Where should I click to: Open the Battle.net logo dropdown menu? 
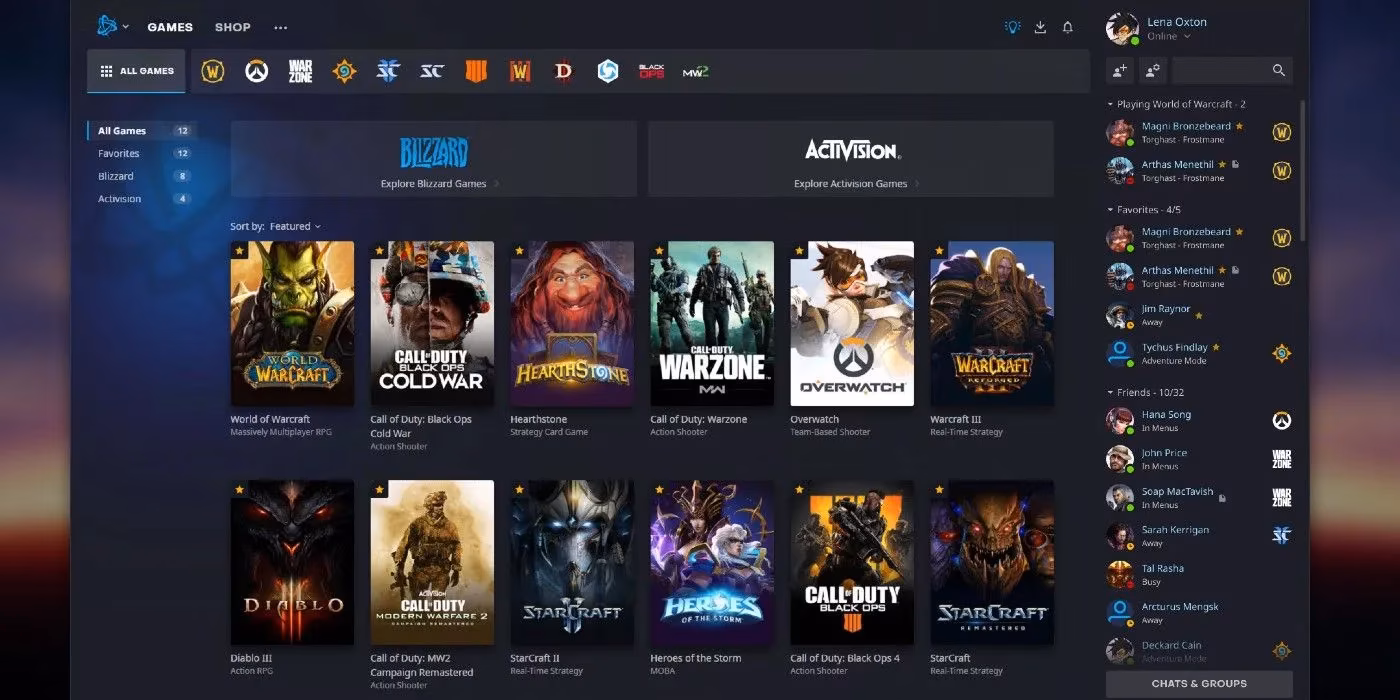point(113,26)
